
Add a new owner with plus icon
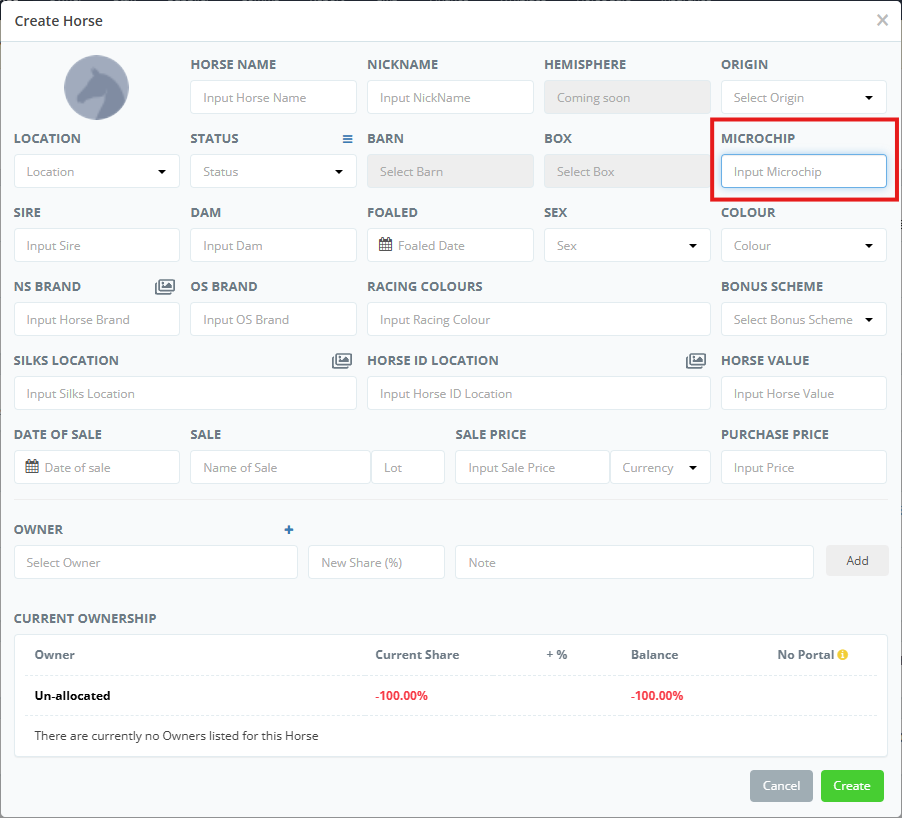[289, 530]
